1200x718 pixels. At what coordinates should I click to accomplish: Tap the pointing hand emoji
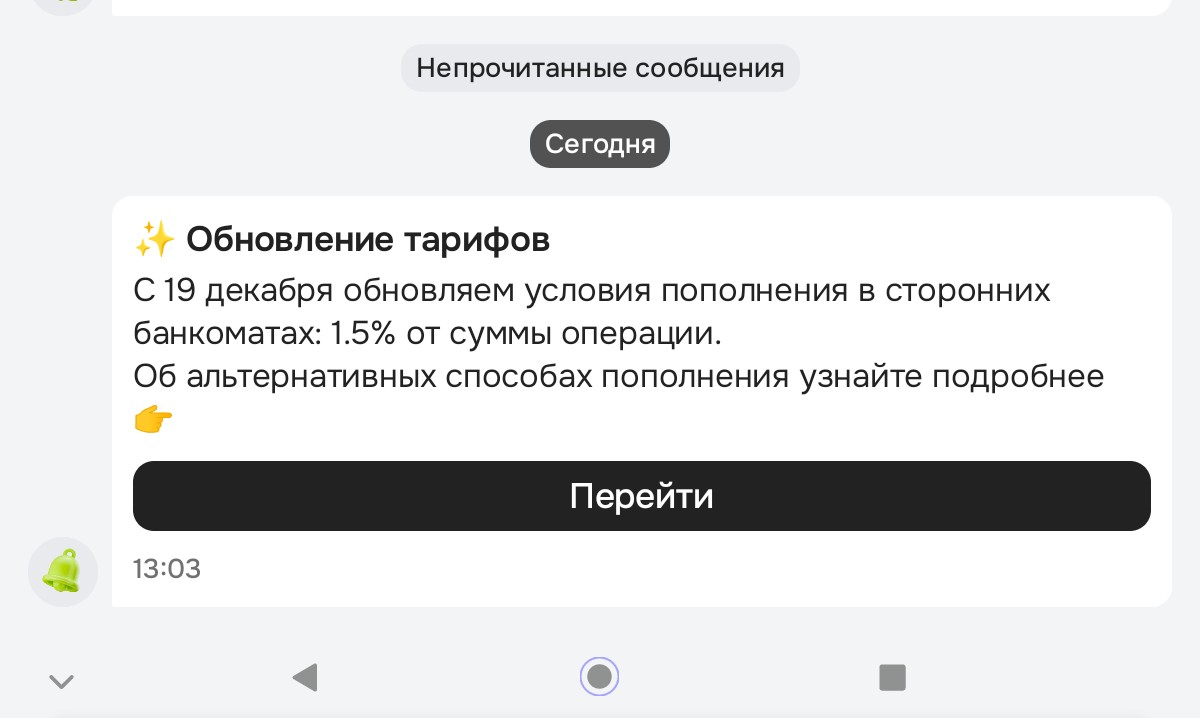click(x=153, y=421)
